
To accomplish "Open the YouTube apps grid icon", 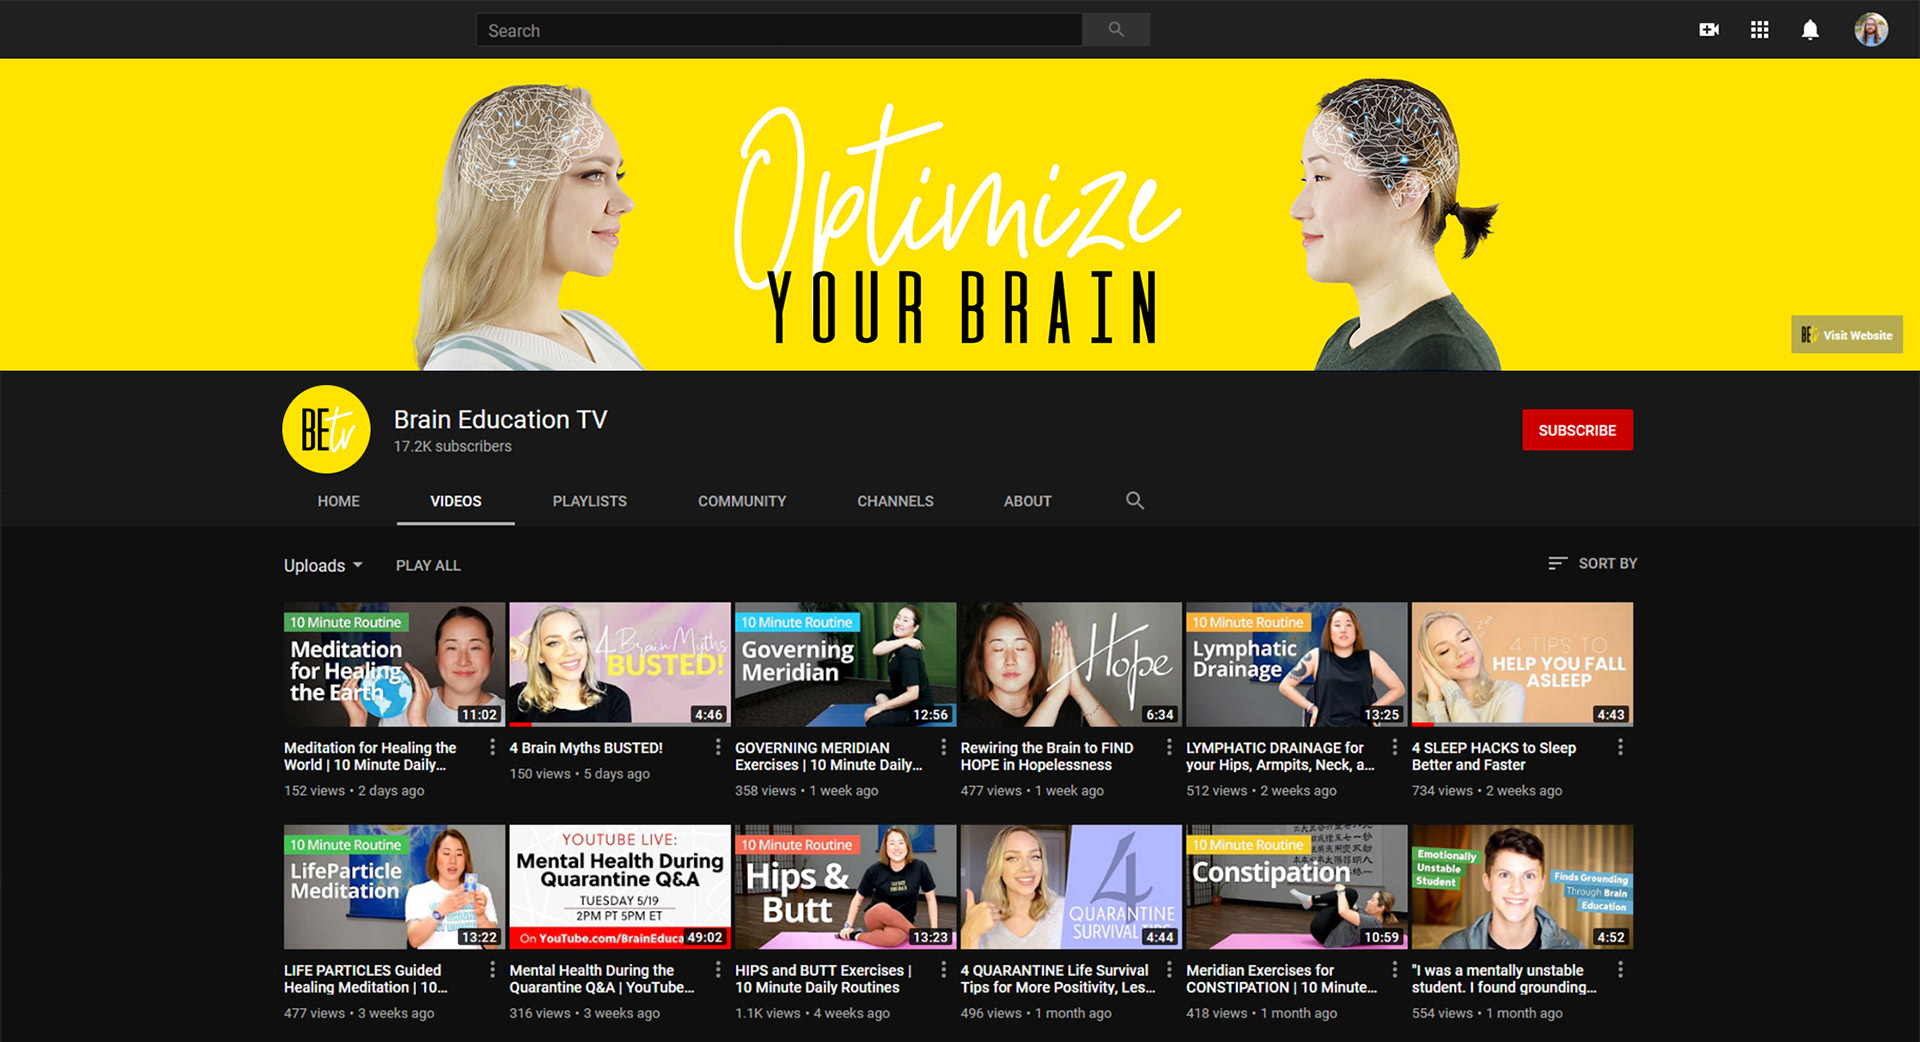I will (1760, 30).
